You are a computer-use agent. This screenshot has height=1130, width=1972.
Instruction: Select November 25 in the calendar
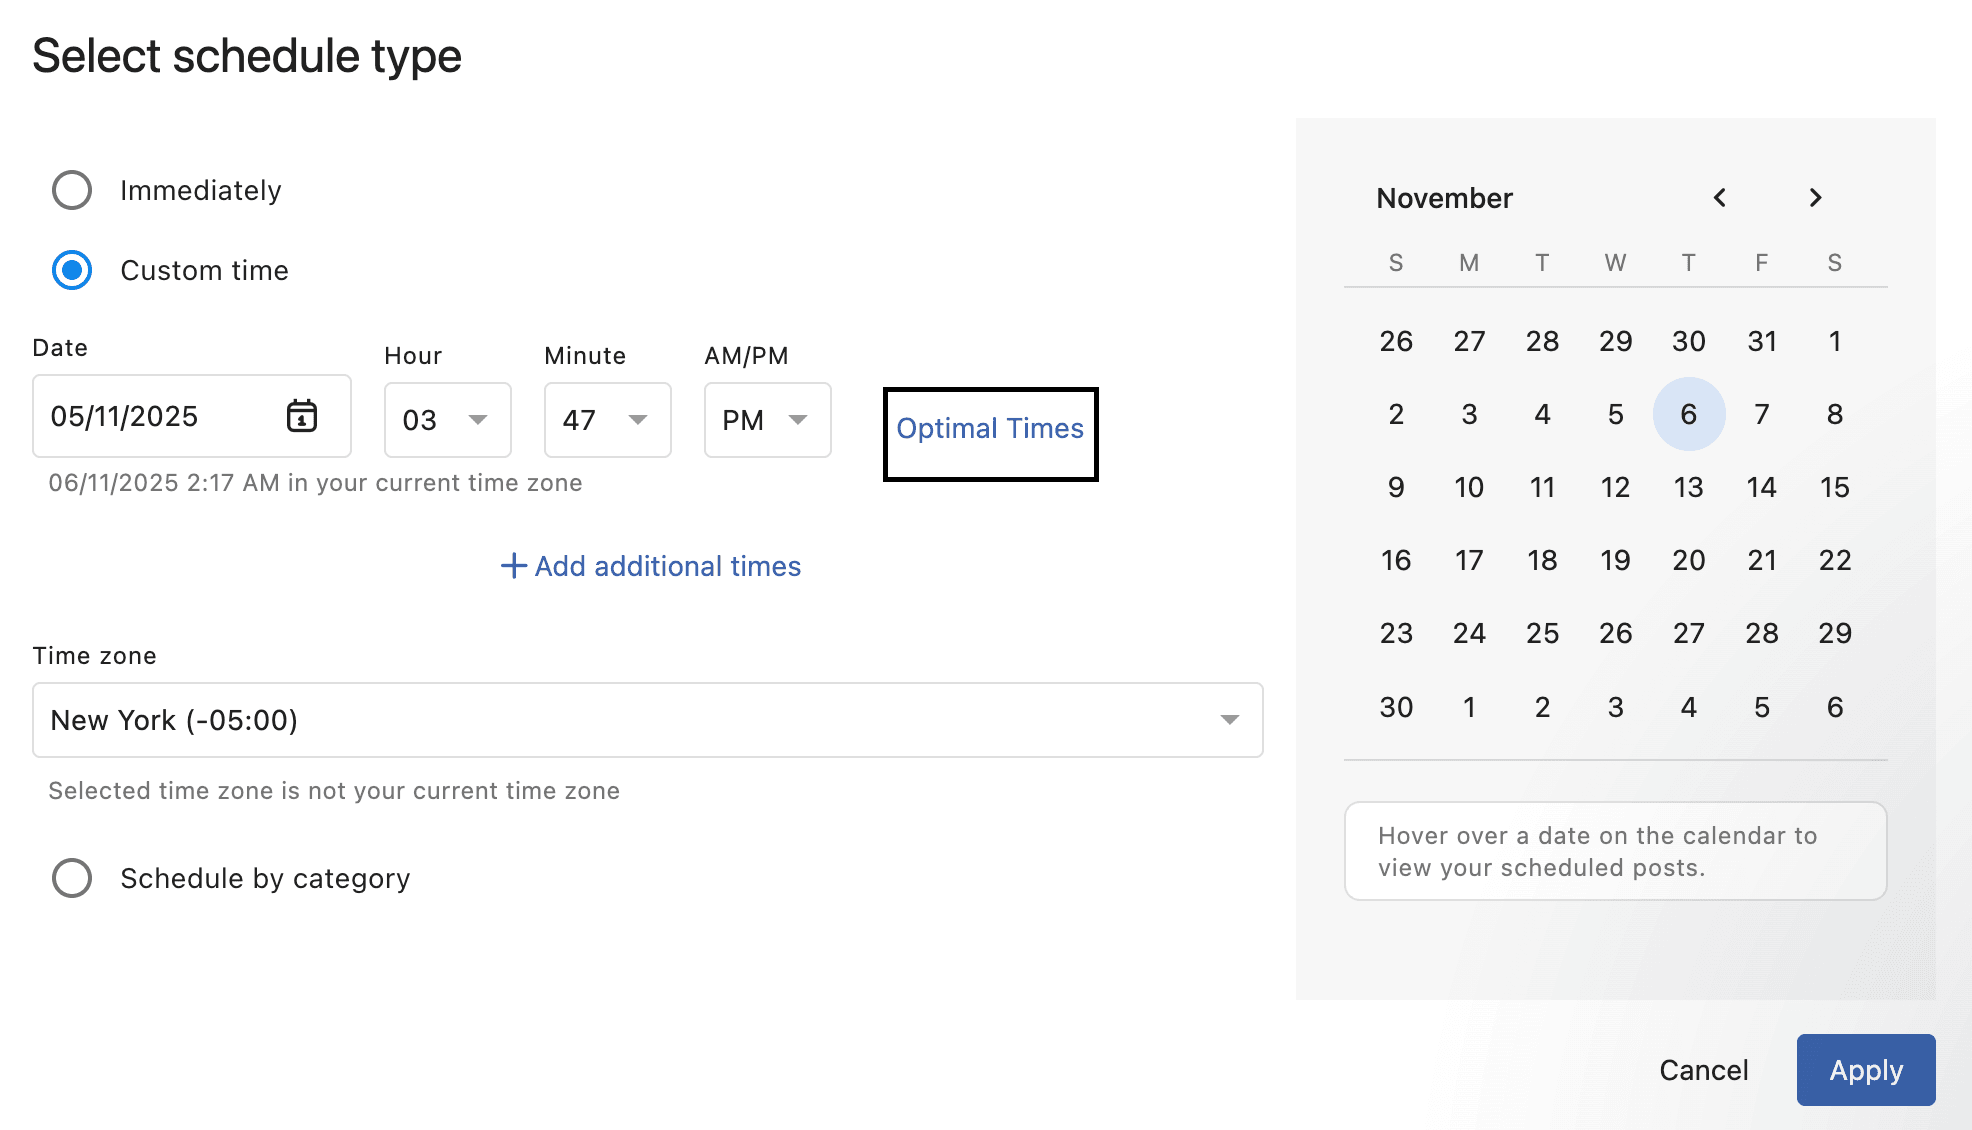[1542, 633]
